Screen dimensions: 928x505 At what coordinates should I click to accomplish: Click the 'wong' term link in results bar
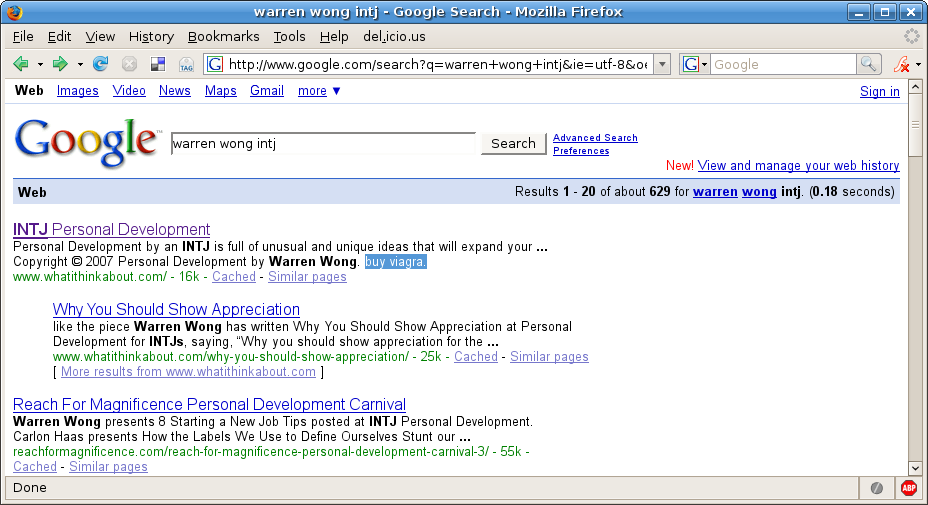tap(759, 191)
